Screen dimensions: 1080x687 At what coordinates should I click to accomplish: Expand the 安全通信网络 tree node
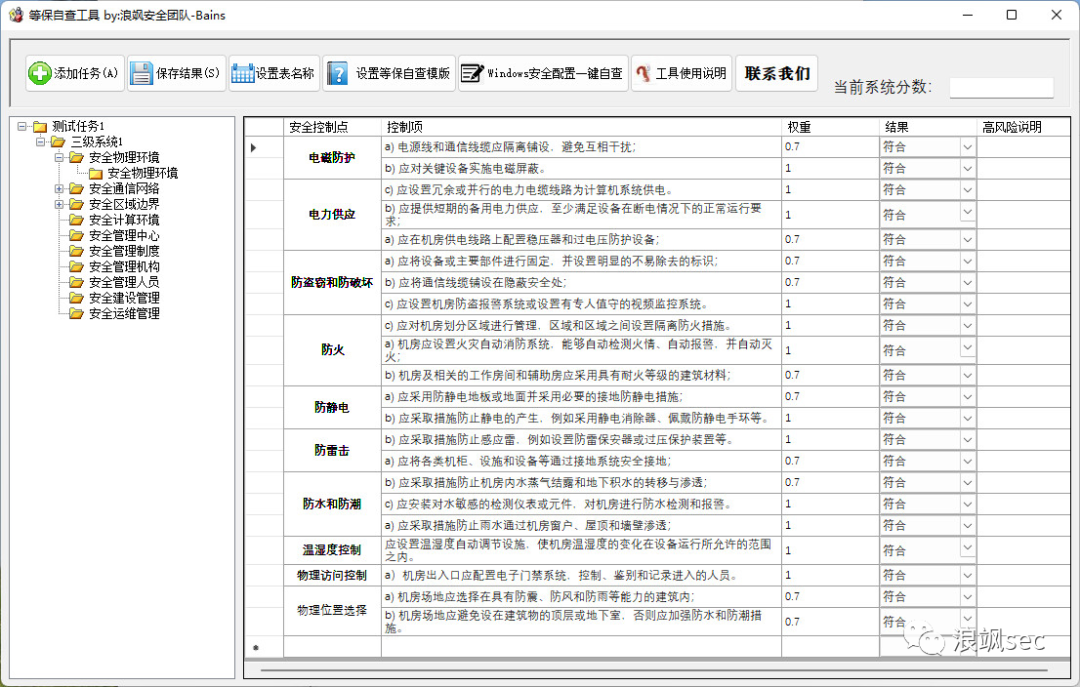pyautogui.click(x=59, y=188)
